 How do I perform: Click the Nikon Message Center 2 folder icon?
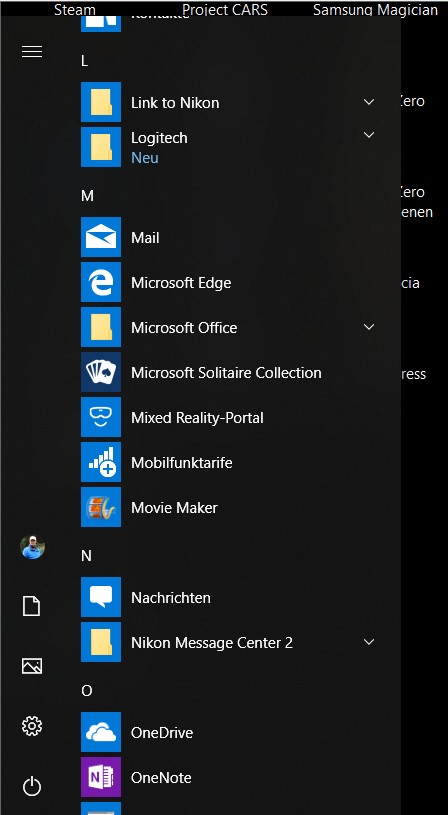click(x=101, y=642)
